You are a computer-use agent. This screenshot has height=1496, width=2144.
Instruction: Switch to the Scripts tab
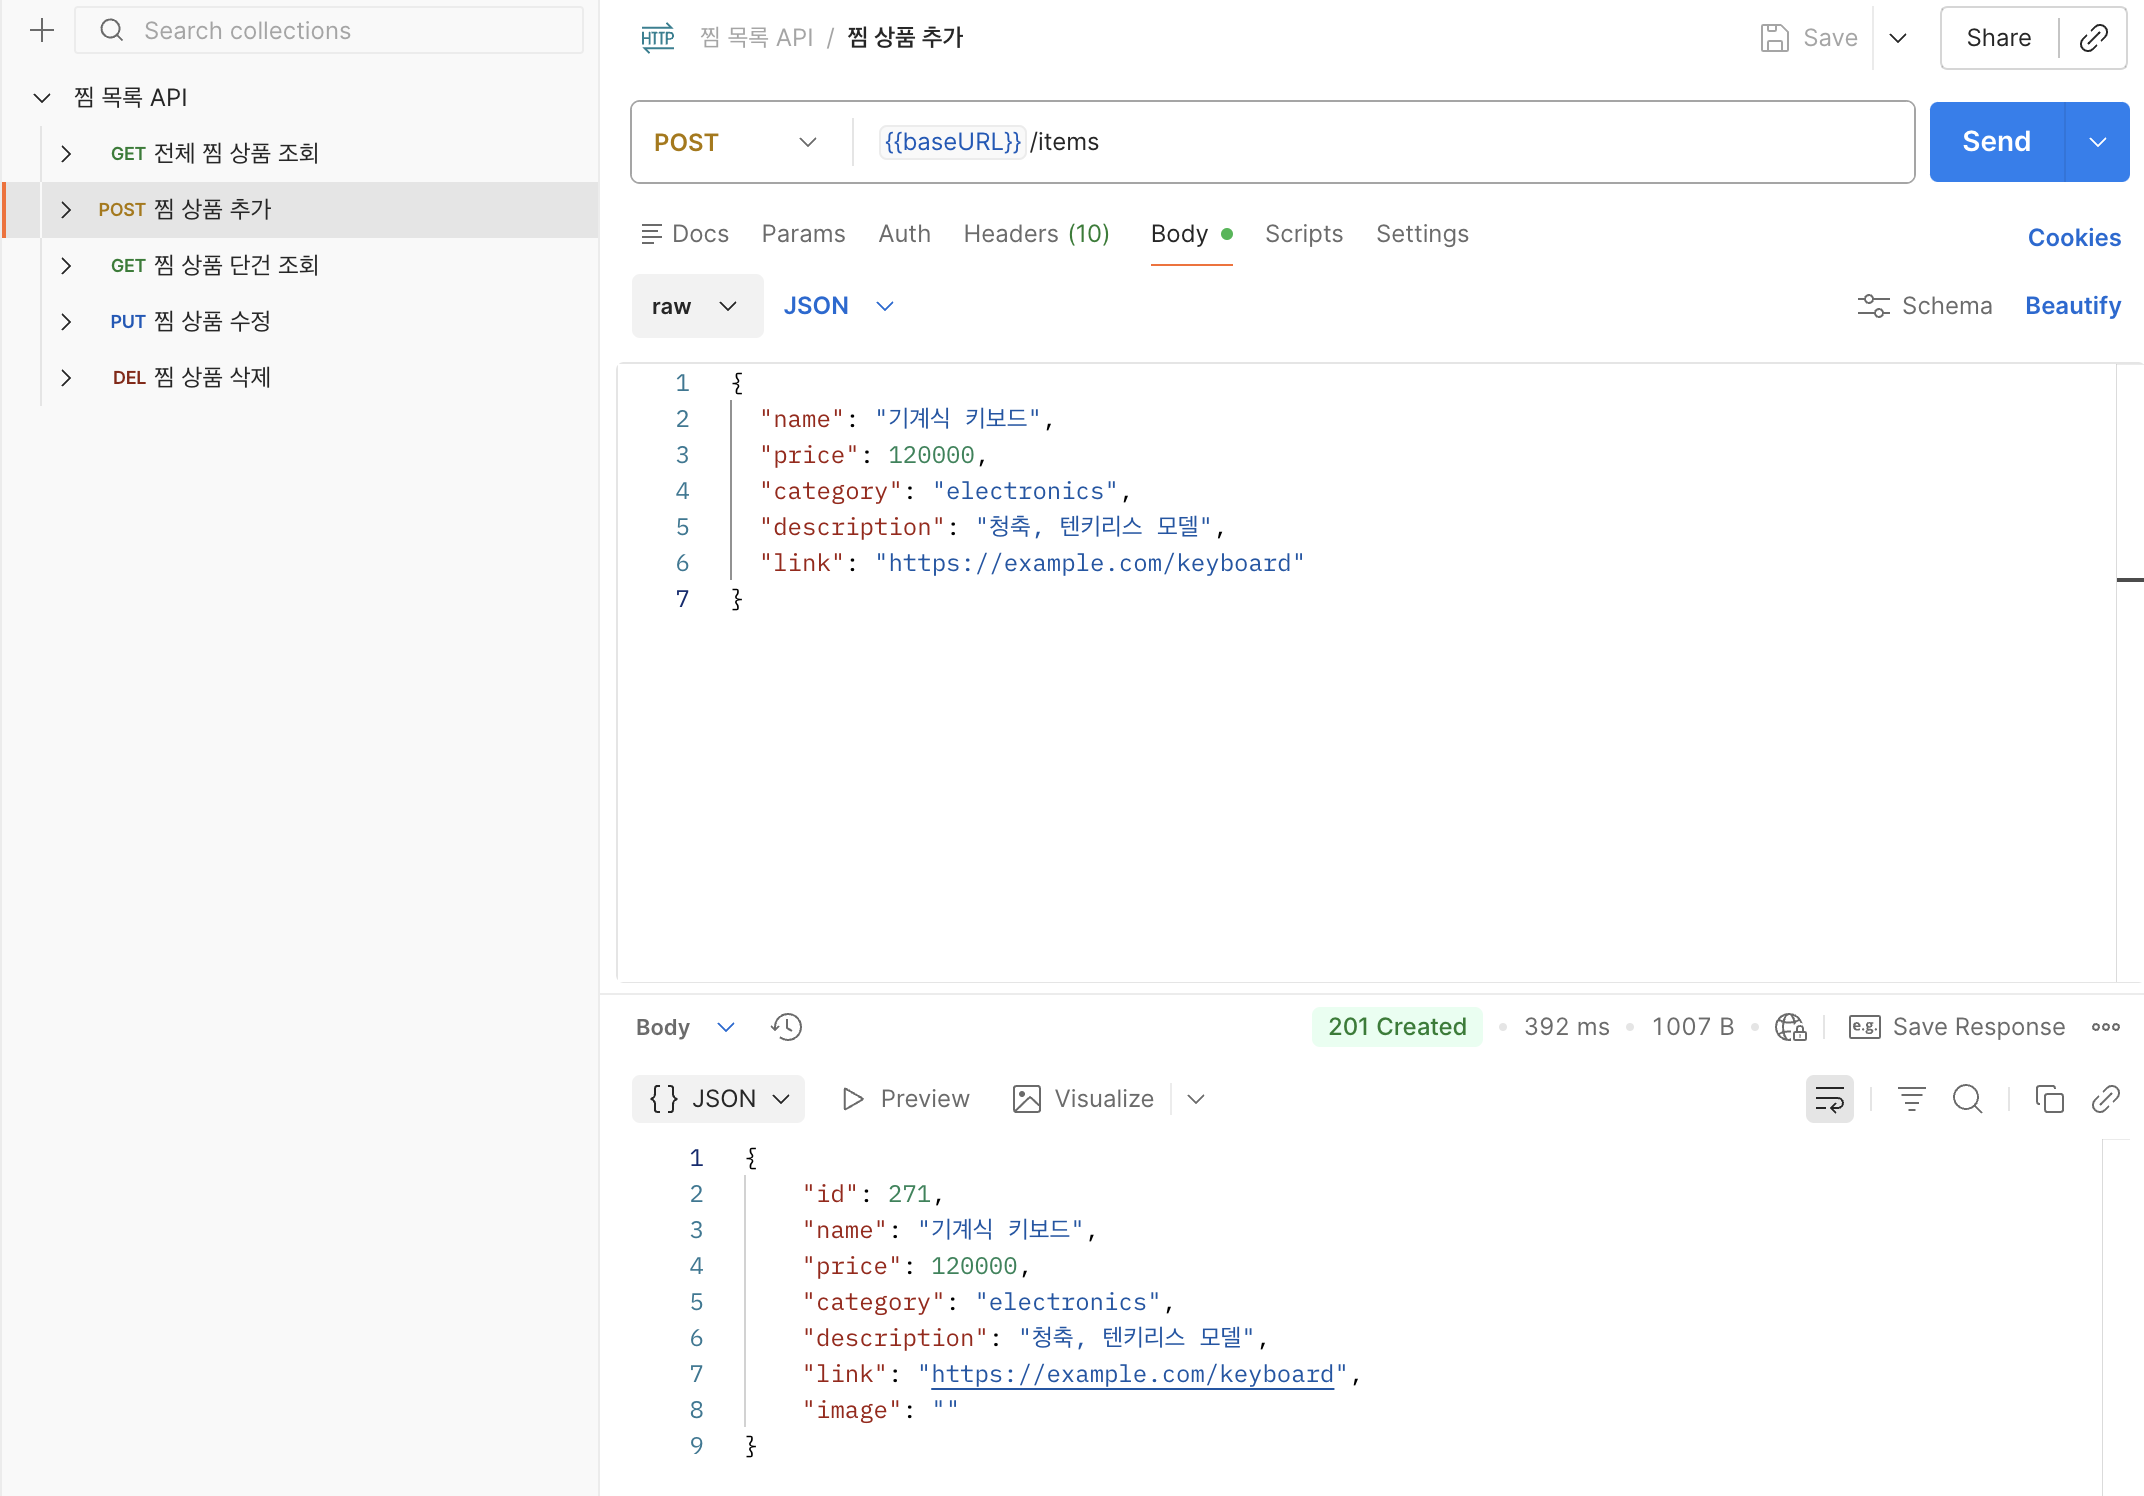1303,234
